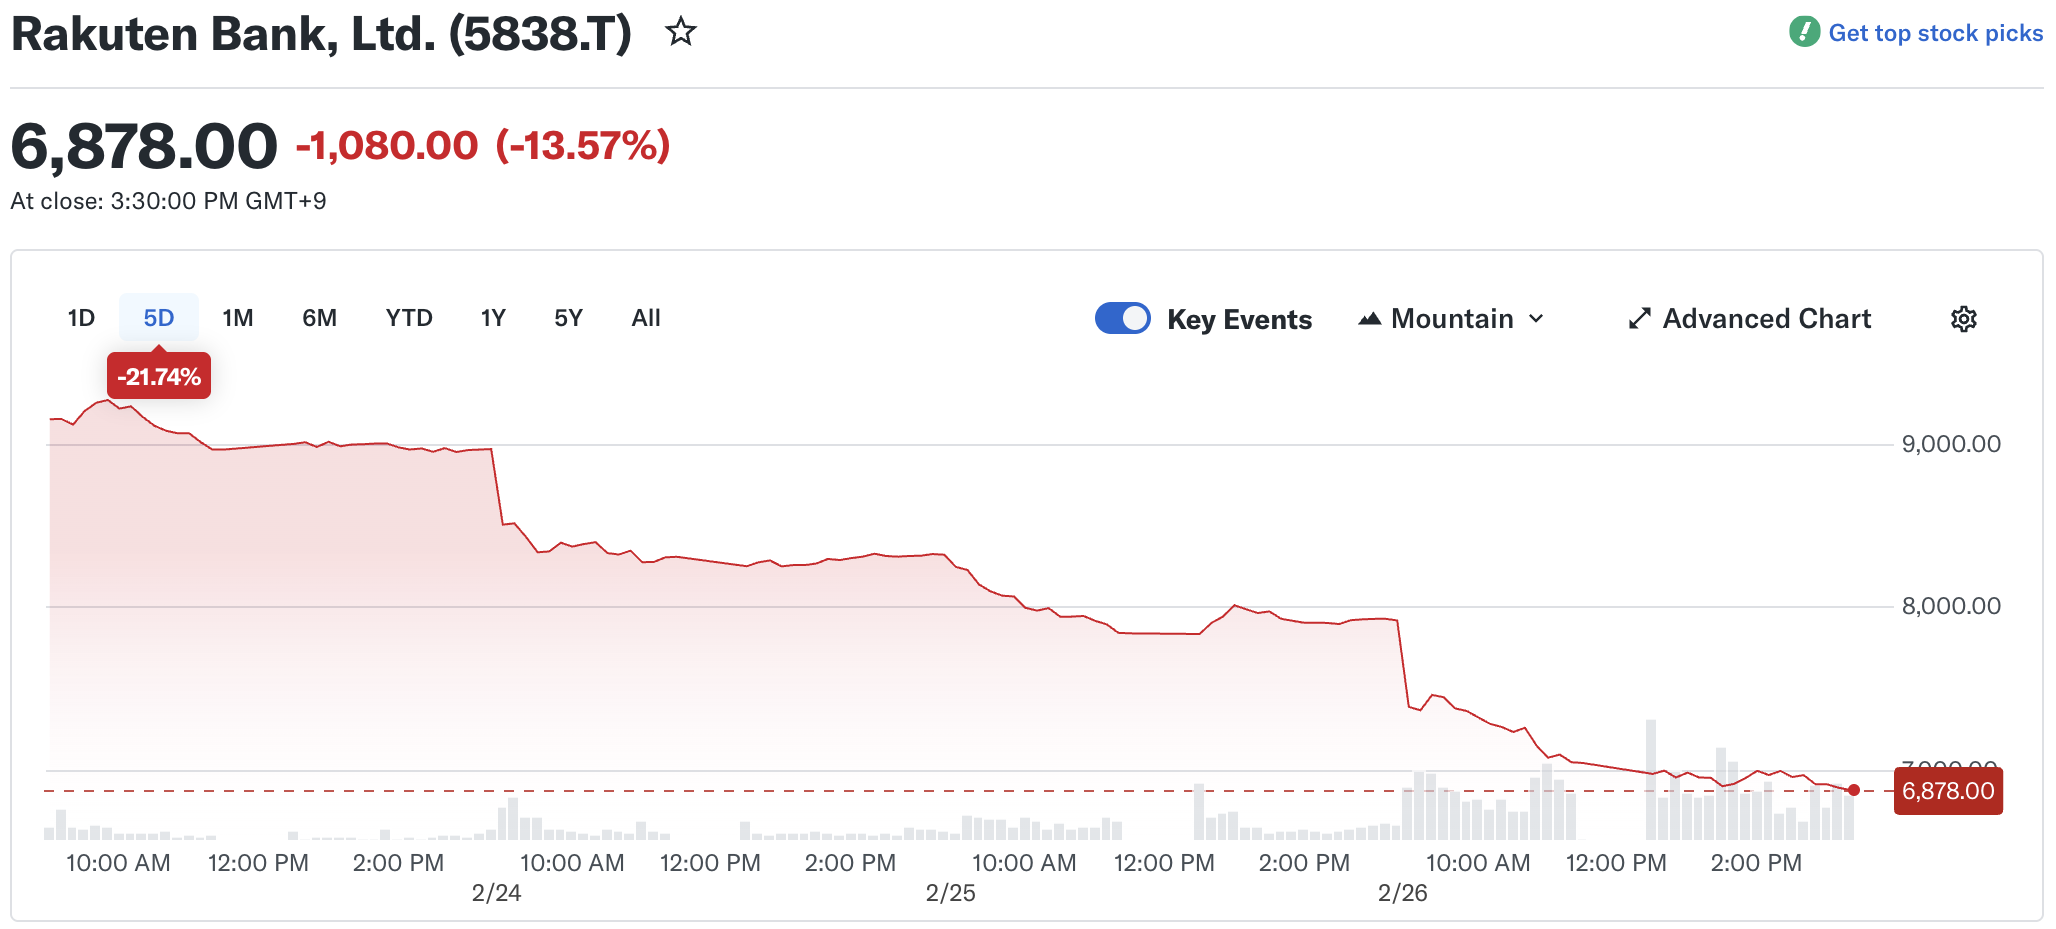Show All time range
Viewport: 2056px width, 929px height.
[646, 318]
